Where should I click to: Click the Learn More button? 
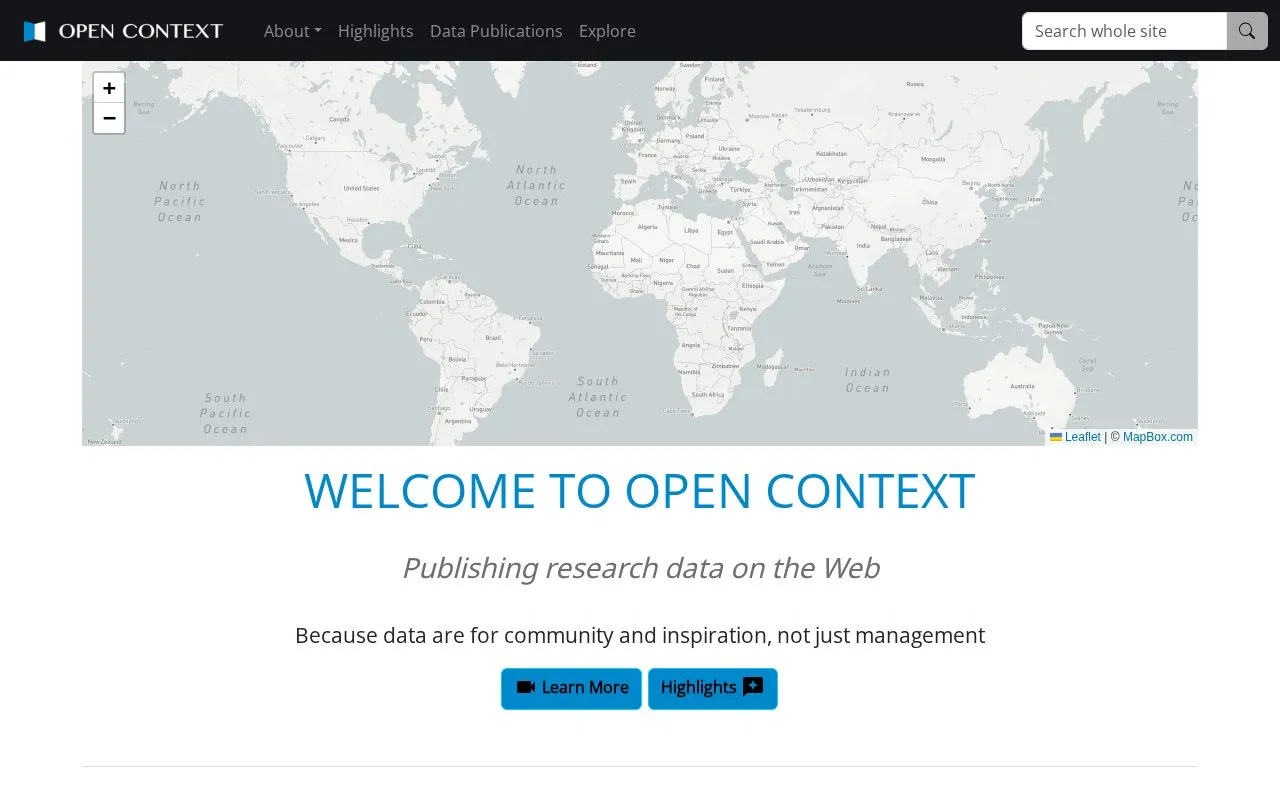(x=571, y=688)
